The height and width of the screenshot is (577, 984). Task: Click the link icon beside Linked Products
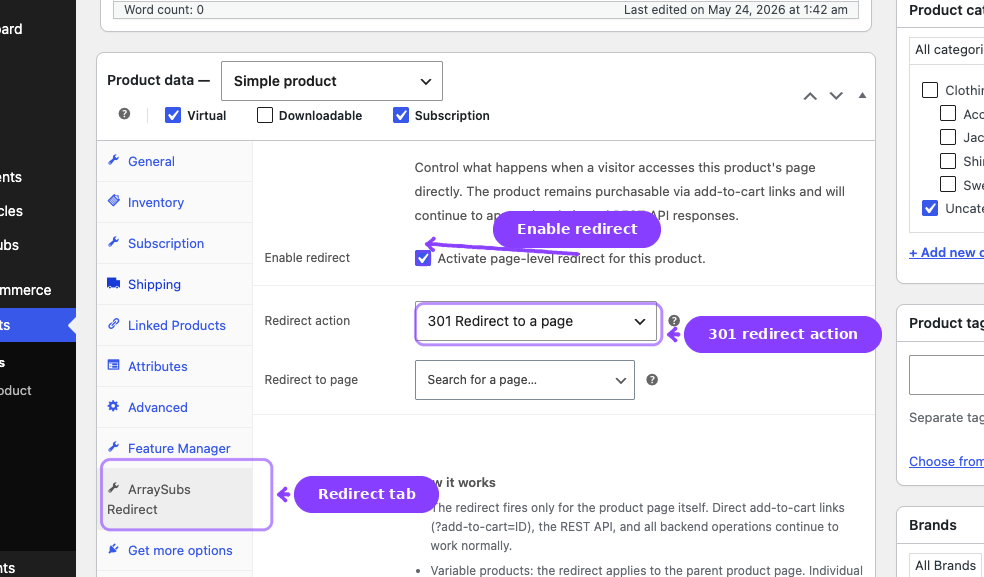tap(114, 324)
